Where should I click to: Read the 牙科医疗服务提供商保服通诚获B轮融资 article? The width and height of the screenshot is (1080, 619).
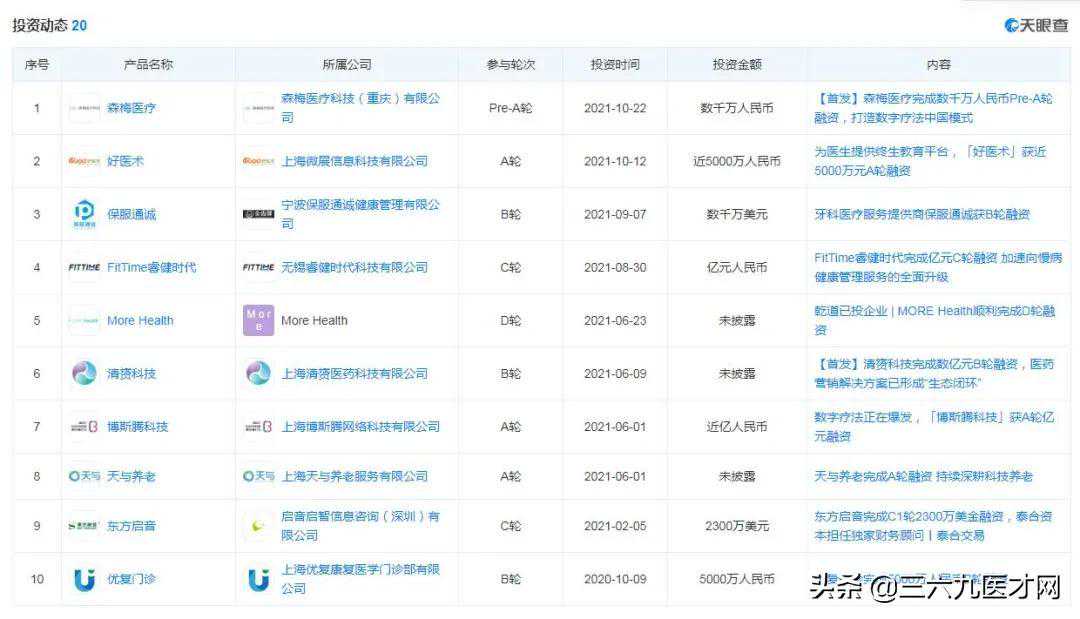922,214
